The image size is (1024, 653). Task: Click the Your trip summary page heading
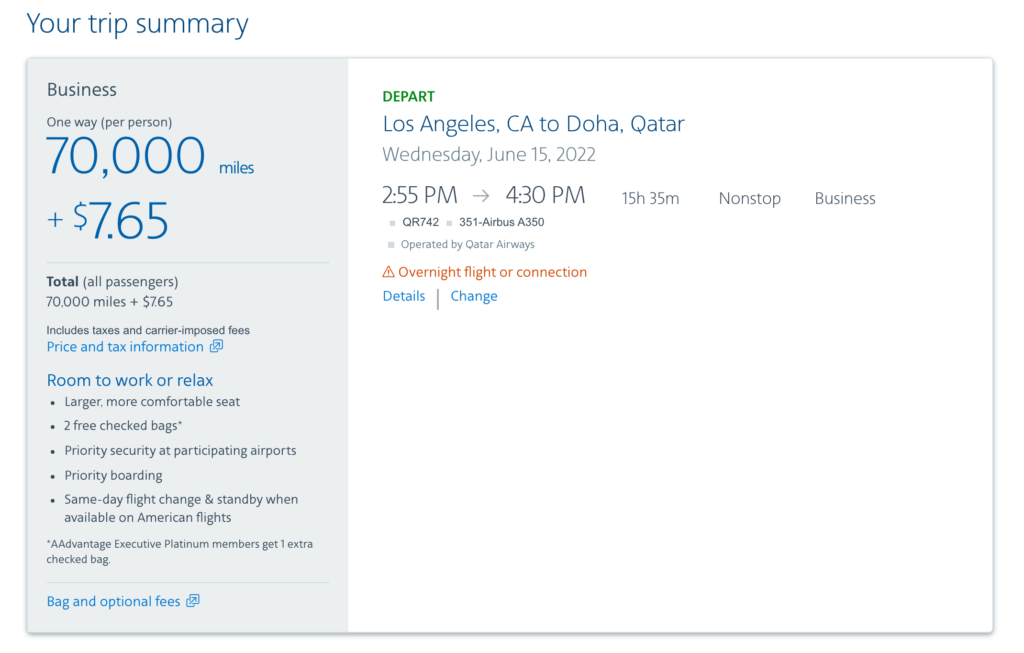coord(137,23)
